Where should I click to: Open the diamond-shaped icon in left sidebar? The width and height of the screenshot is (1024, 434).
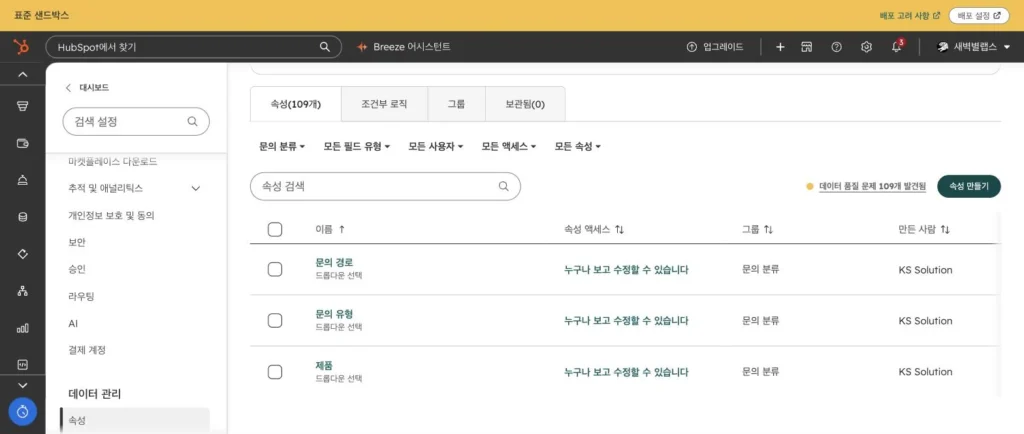pyautogui.click(x=22, y=254)
